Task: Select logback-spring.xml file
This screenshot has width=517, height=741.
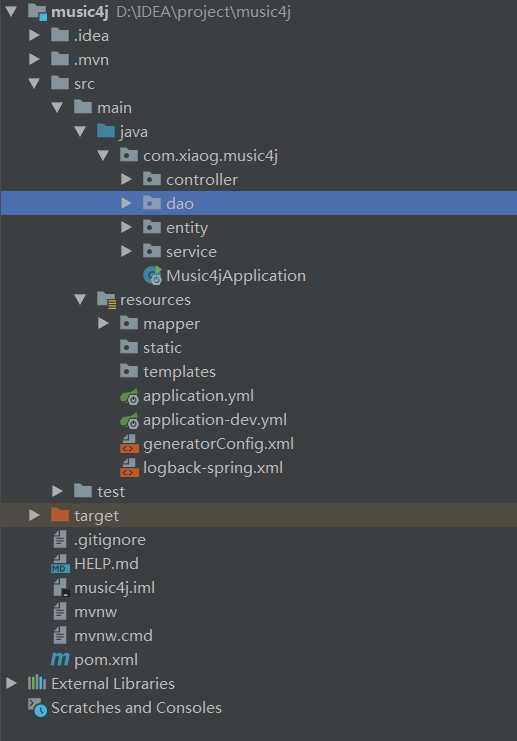Action: [x=213, y=468]
